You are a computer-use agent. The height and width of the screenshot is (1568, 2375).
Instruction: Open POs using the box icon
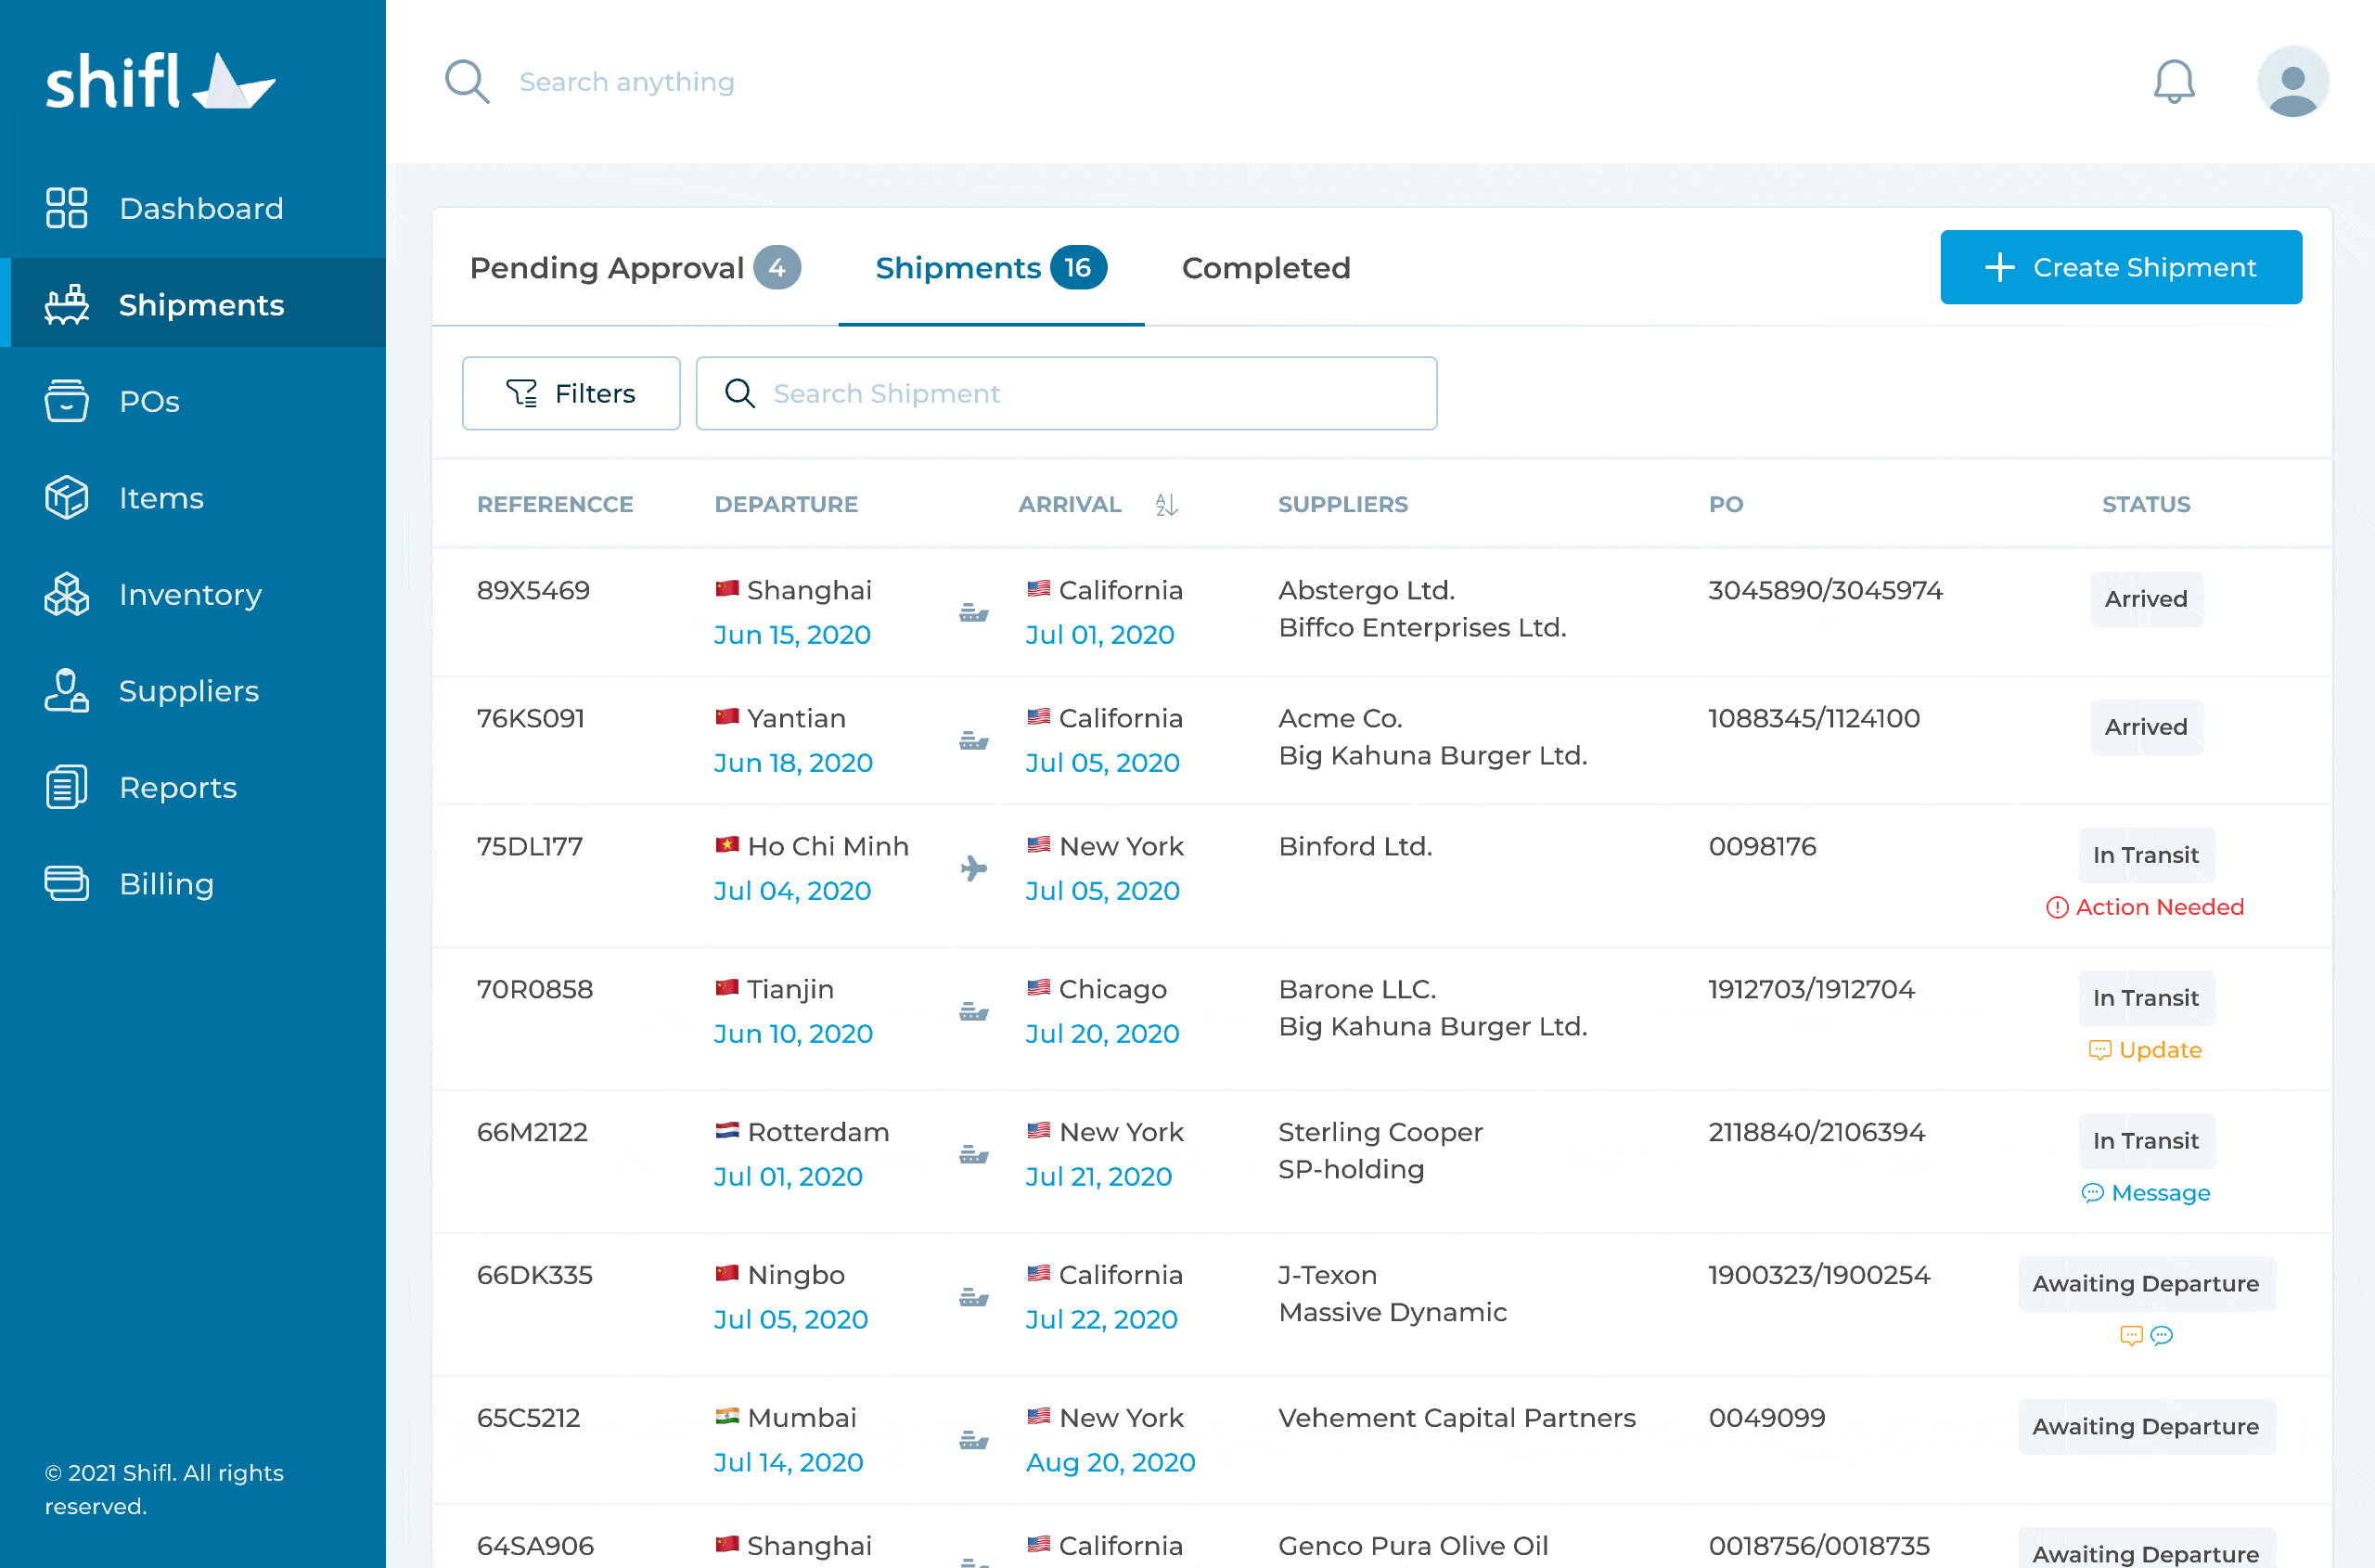[66, 400]
